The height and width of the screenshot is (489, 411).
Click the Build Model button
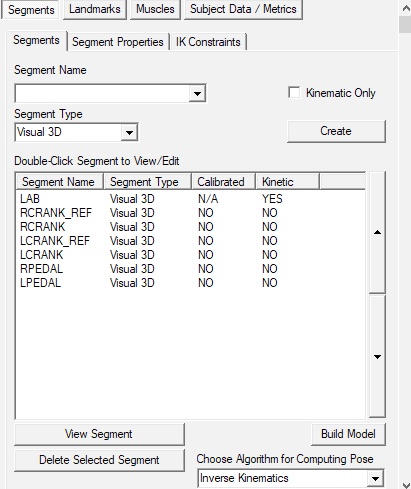348,434
